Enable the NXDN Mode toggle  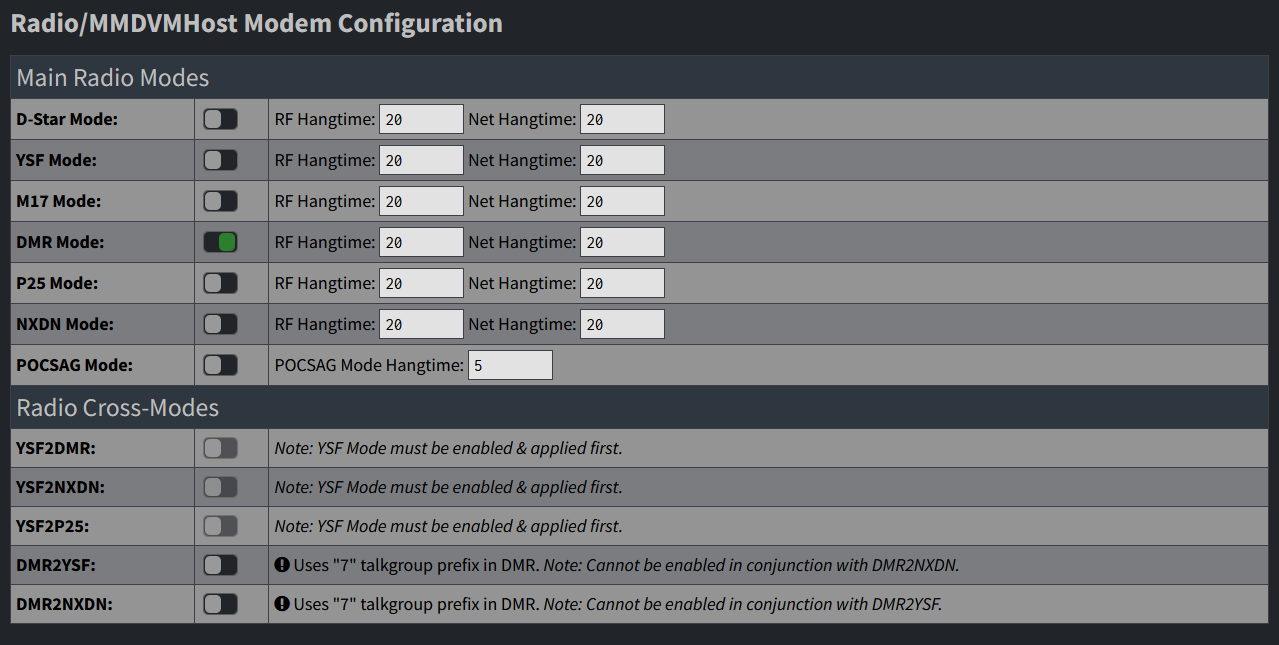[220, 324]
